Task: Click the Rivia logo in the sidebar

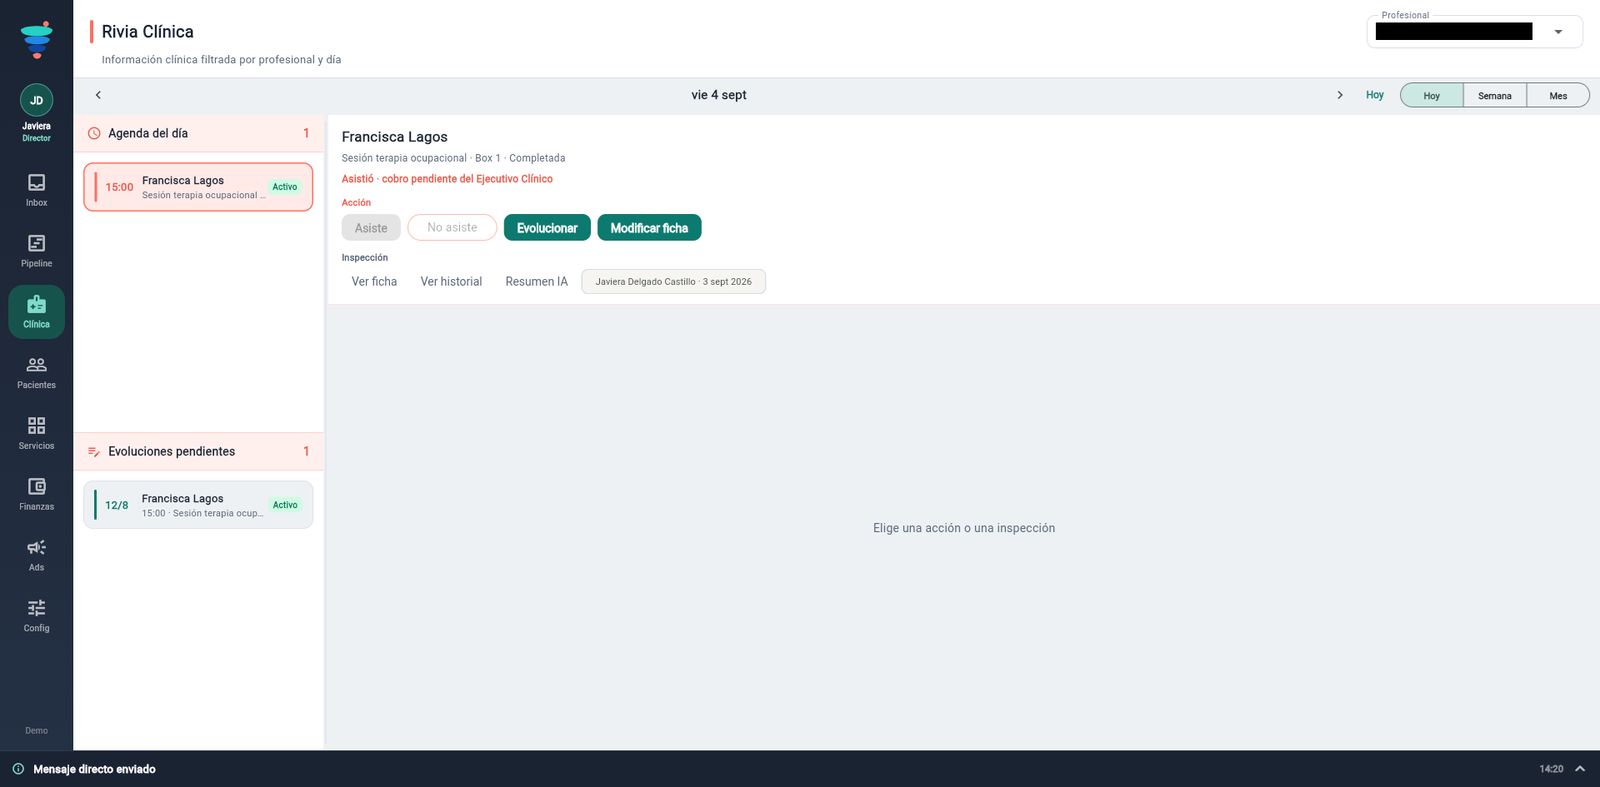Action: coord(37,39)
